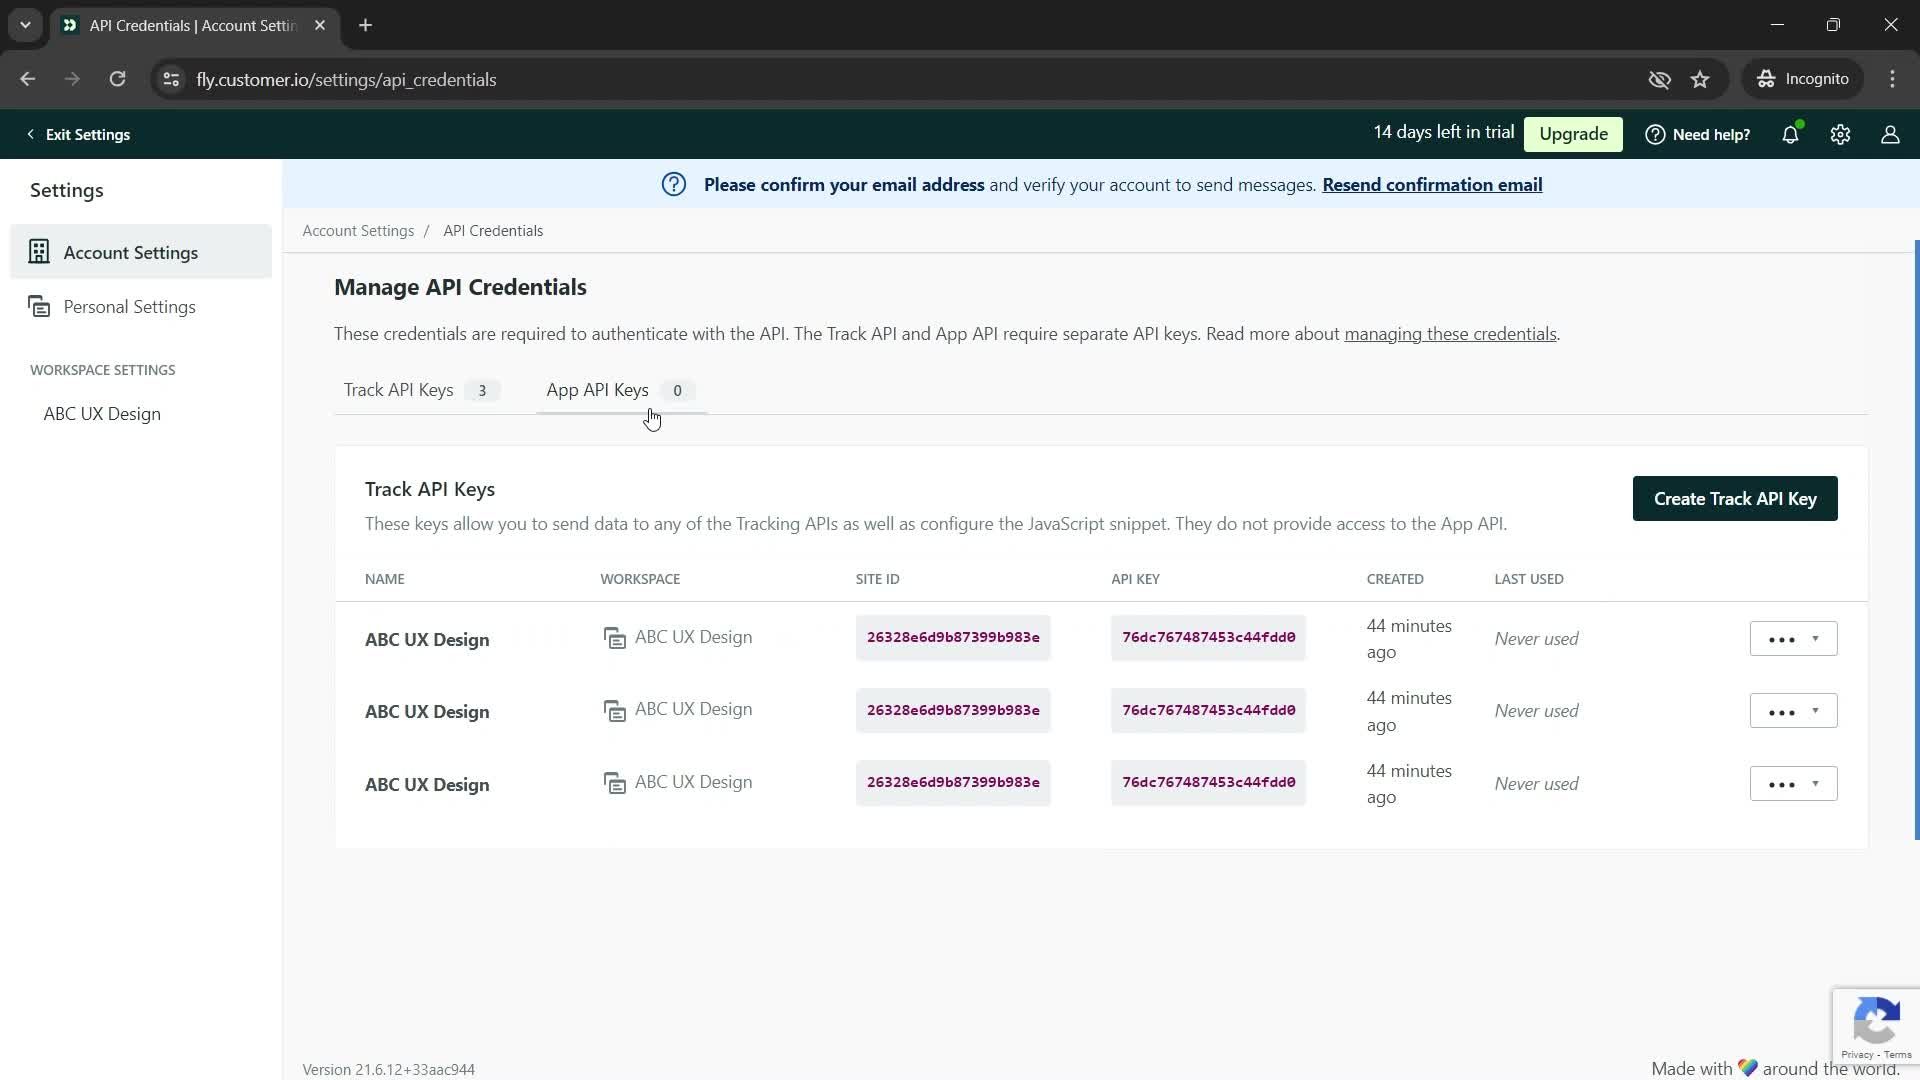1920x1080 pixels.
Task: Click workspace name ABC UX Design first row
Action: coord(693,638)
